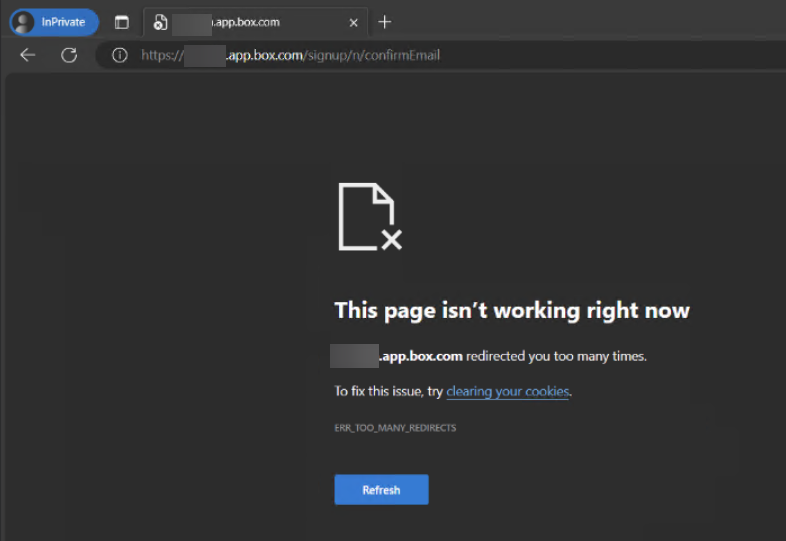
Task: Click the InPrivate profile button
Action: click(x=54, y=22)
